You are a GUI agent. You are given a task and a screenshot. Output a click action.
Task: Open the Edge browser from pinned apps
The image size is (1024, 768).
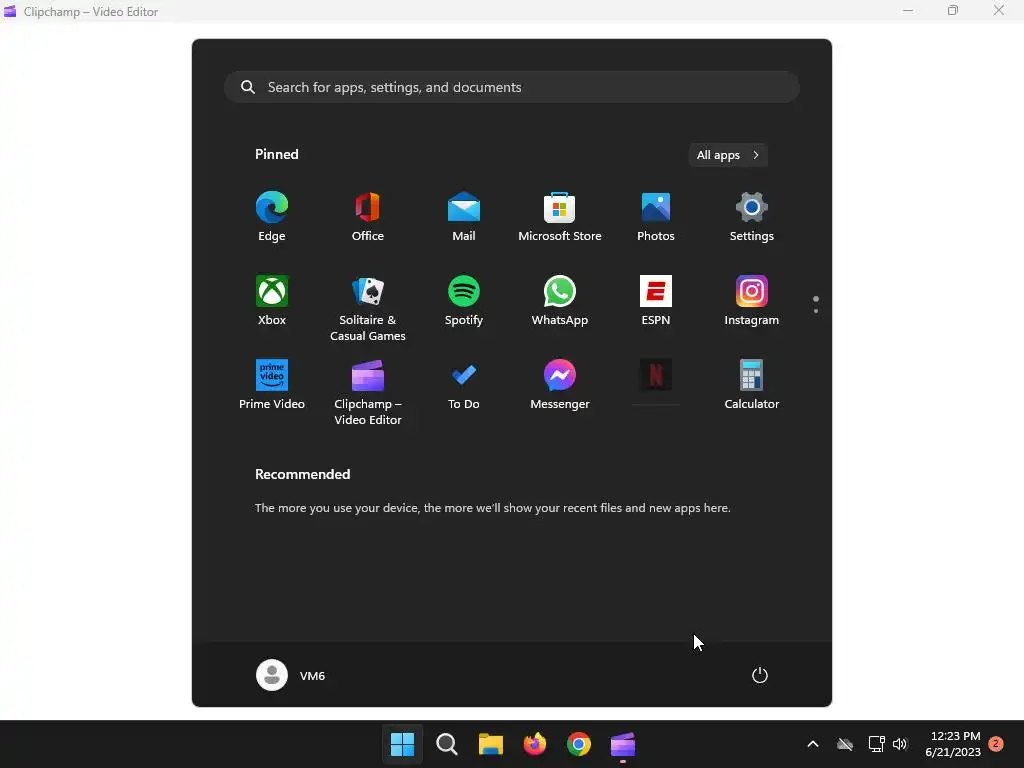coord(272,217)
